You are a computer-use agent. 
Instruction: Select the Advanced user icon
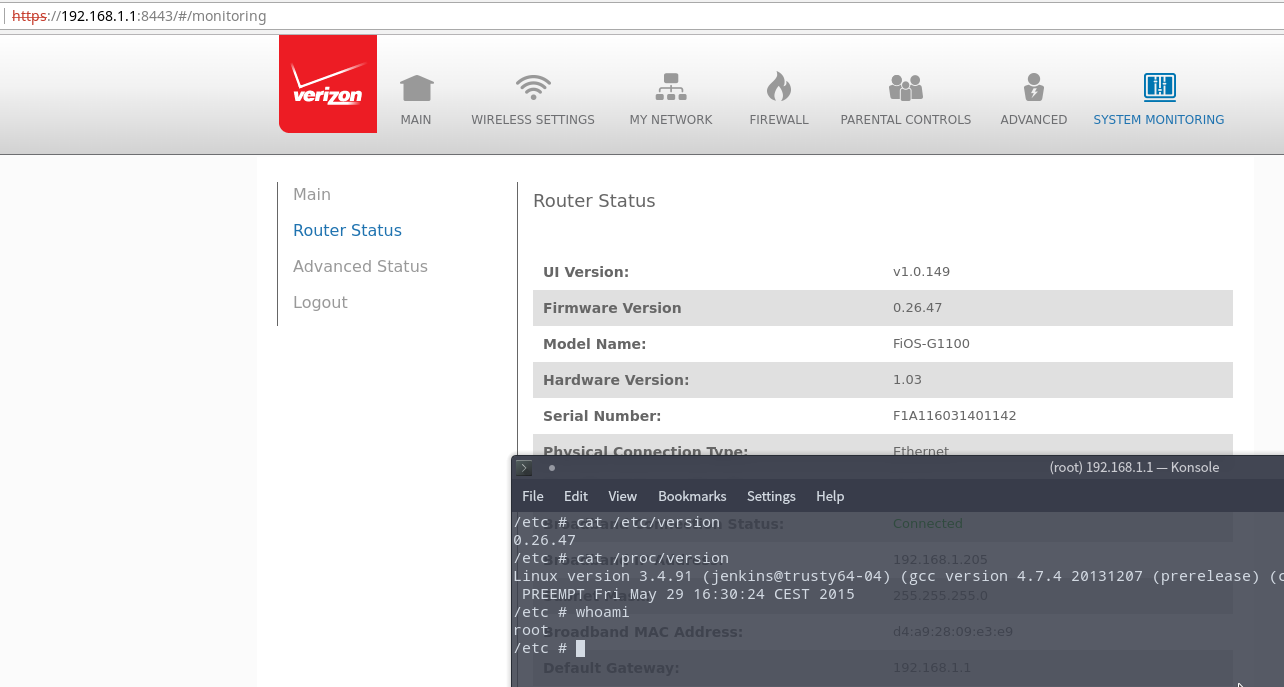click(1033, 88)
